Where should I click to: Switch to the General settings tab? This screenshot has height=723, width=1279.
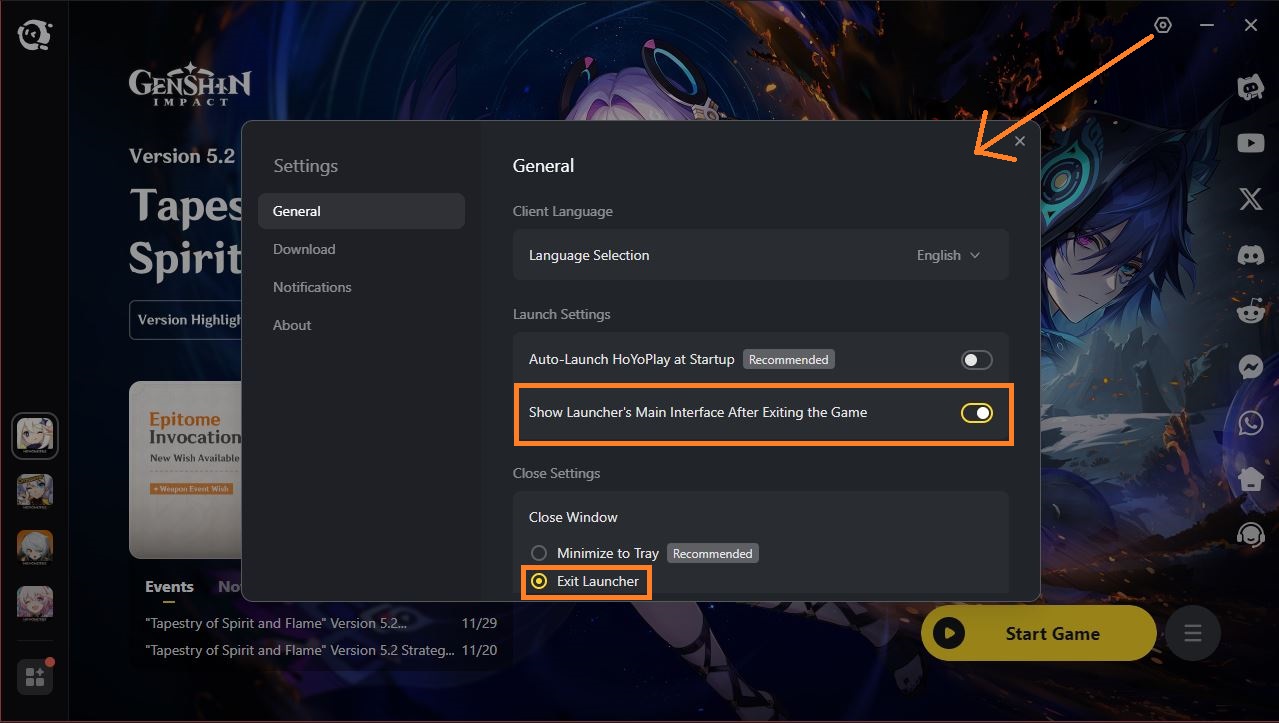click(361, 211)
